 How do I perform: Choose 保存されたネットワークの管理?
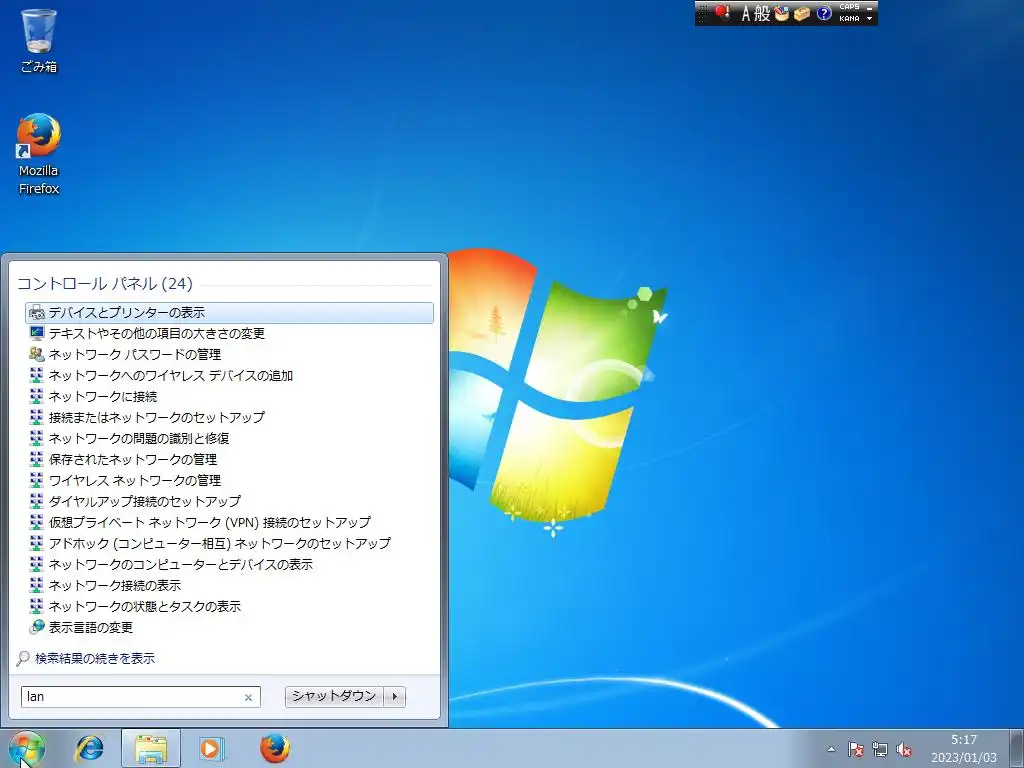229,459
